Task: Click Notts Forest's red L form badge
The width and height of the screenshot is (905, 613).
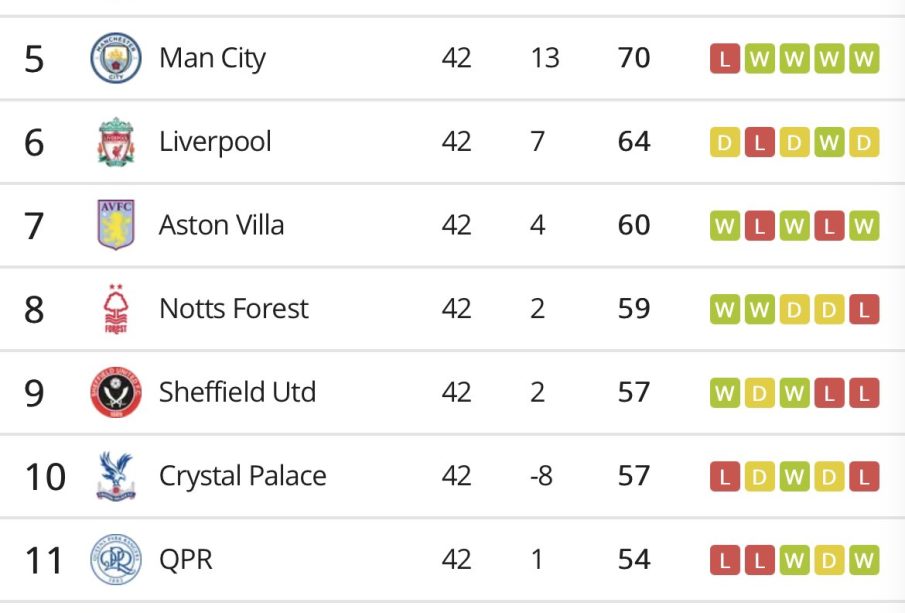Action: click(x=864, y=309)
